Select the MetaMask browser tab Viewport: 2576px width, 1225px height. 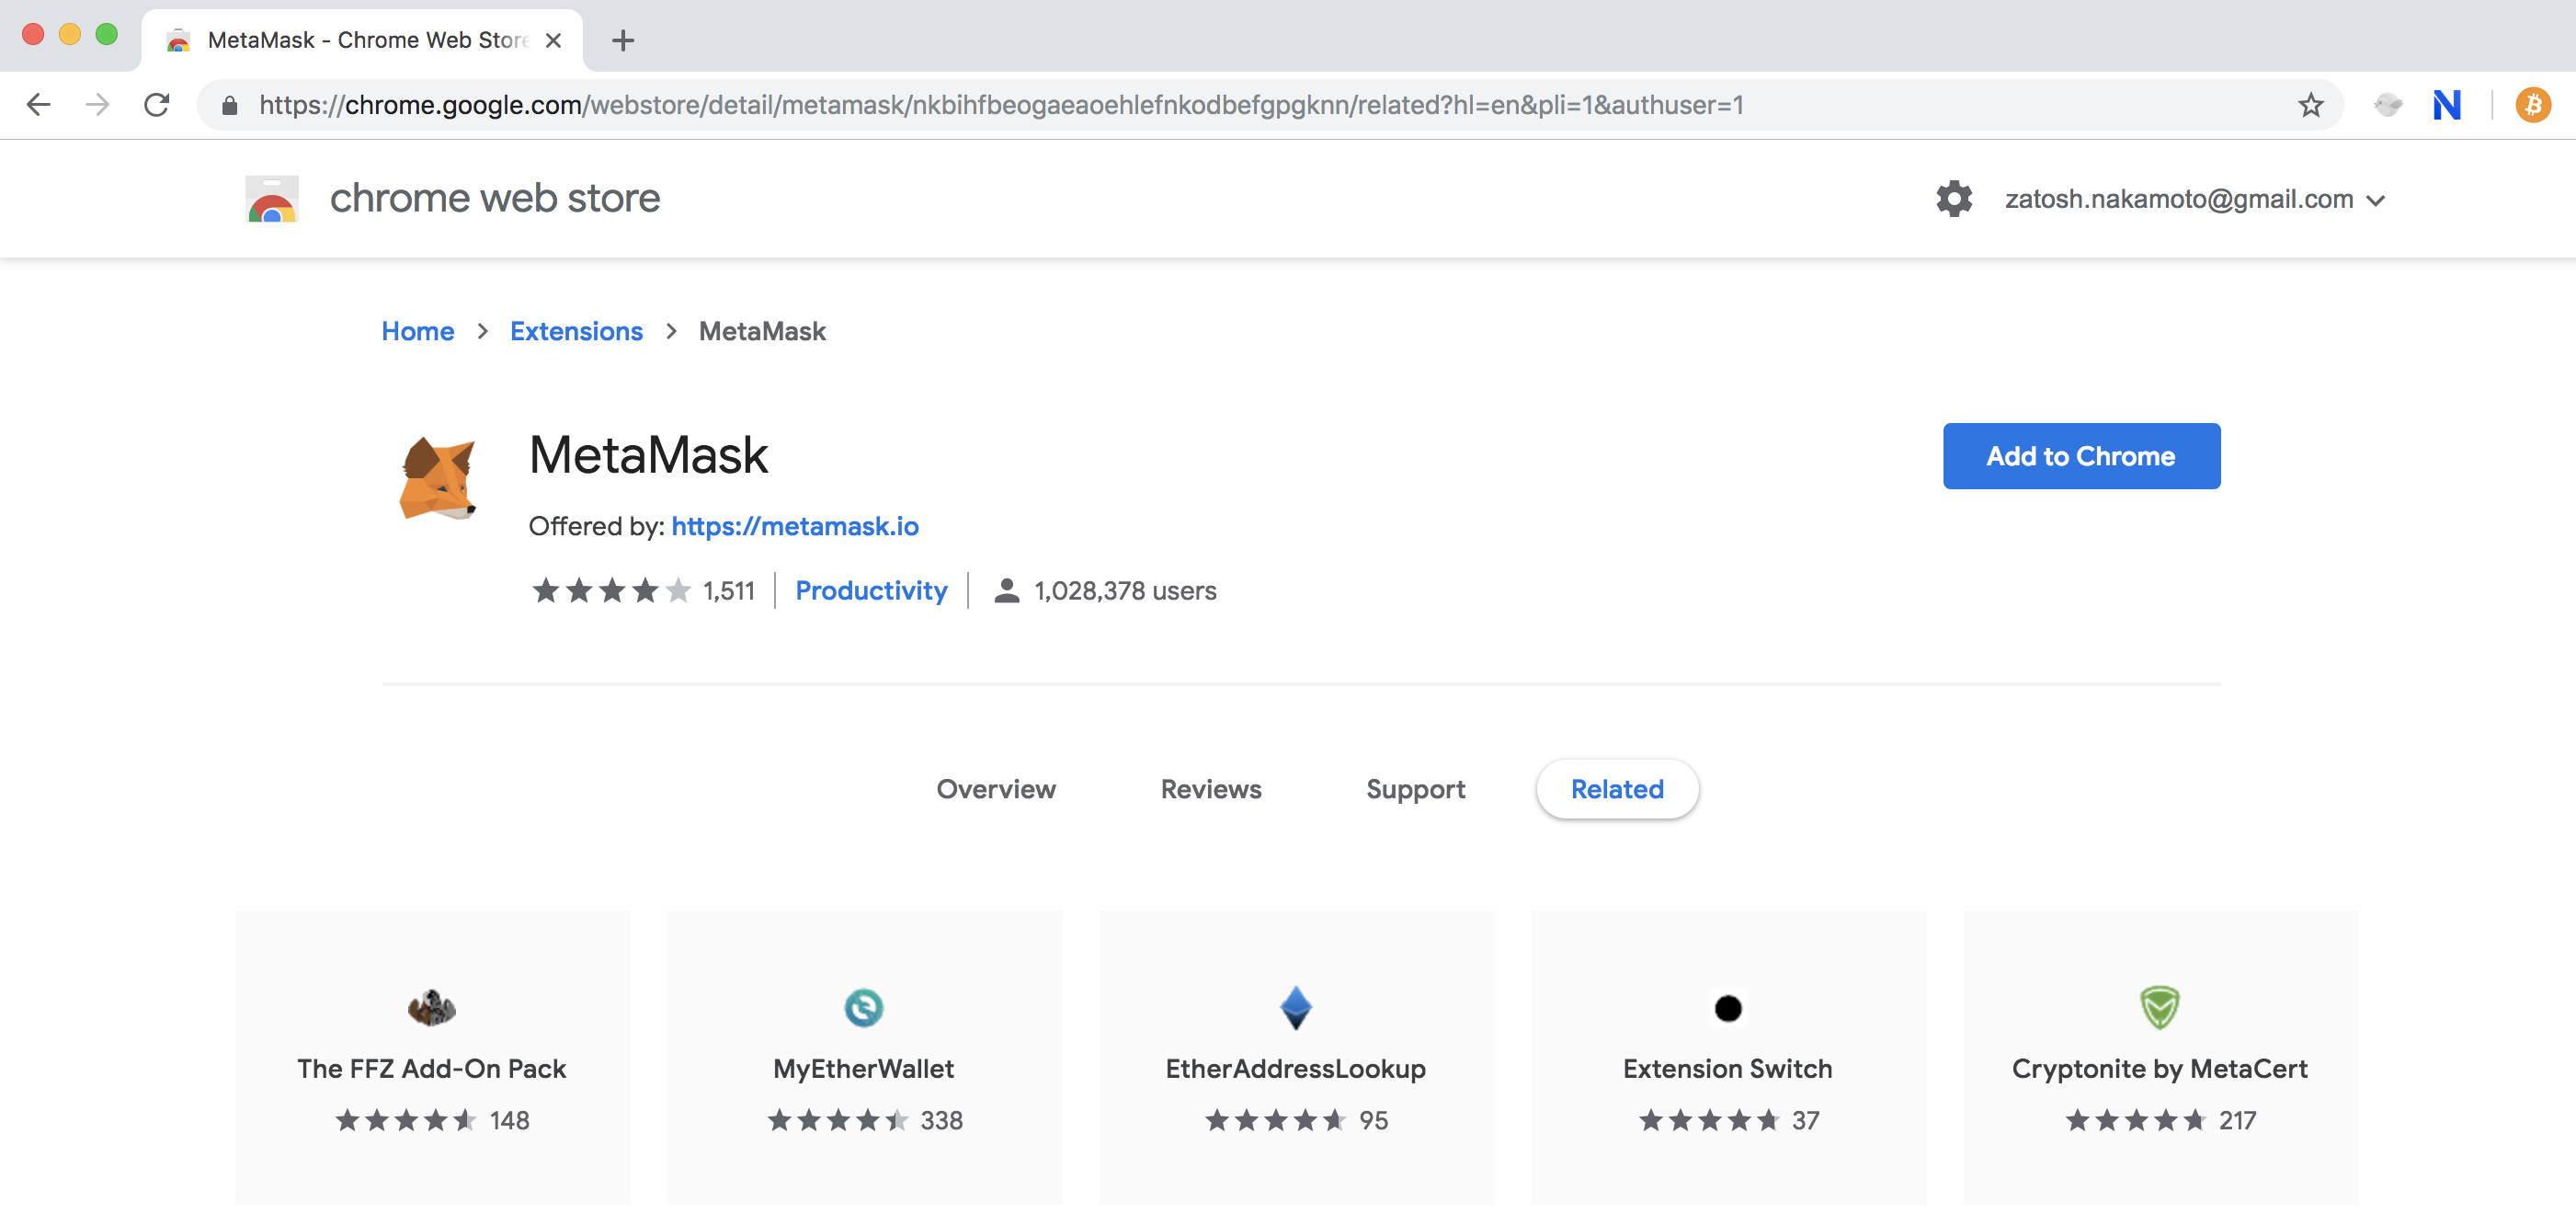[x=363, y=40]
